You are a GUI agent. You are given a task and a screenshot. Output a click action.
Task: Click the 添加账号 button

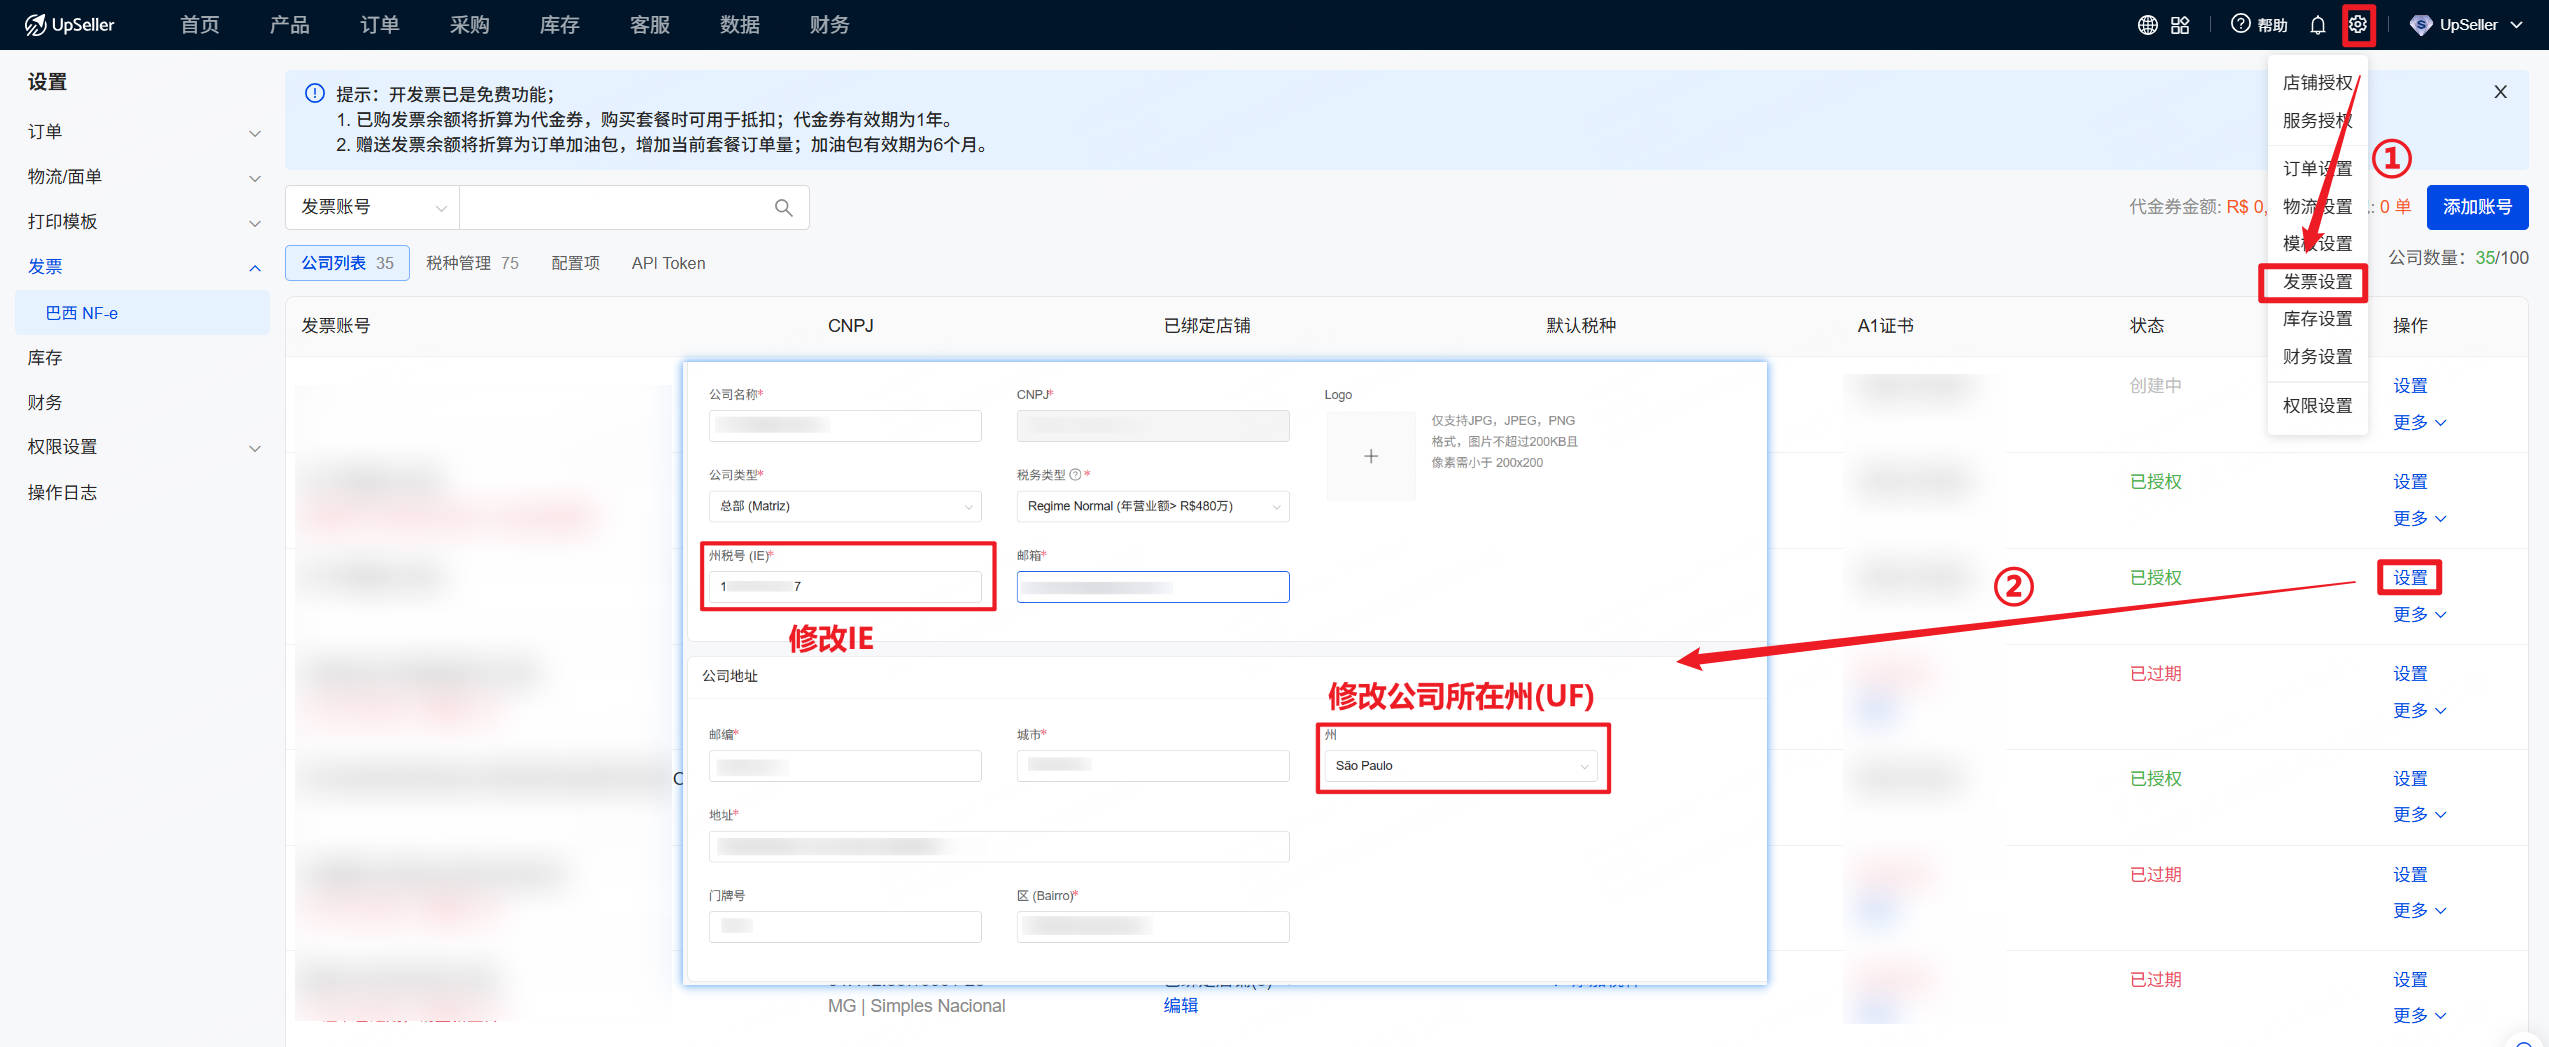2477,207
